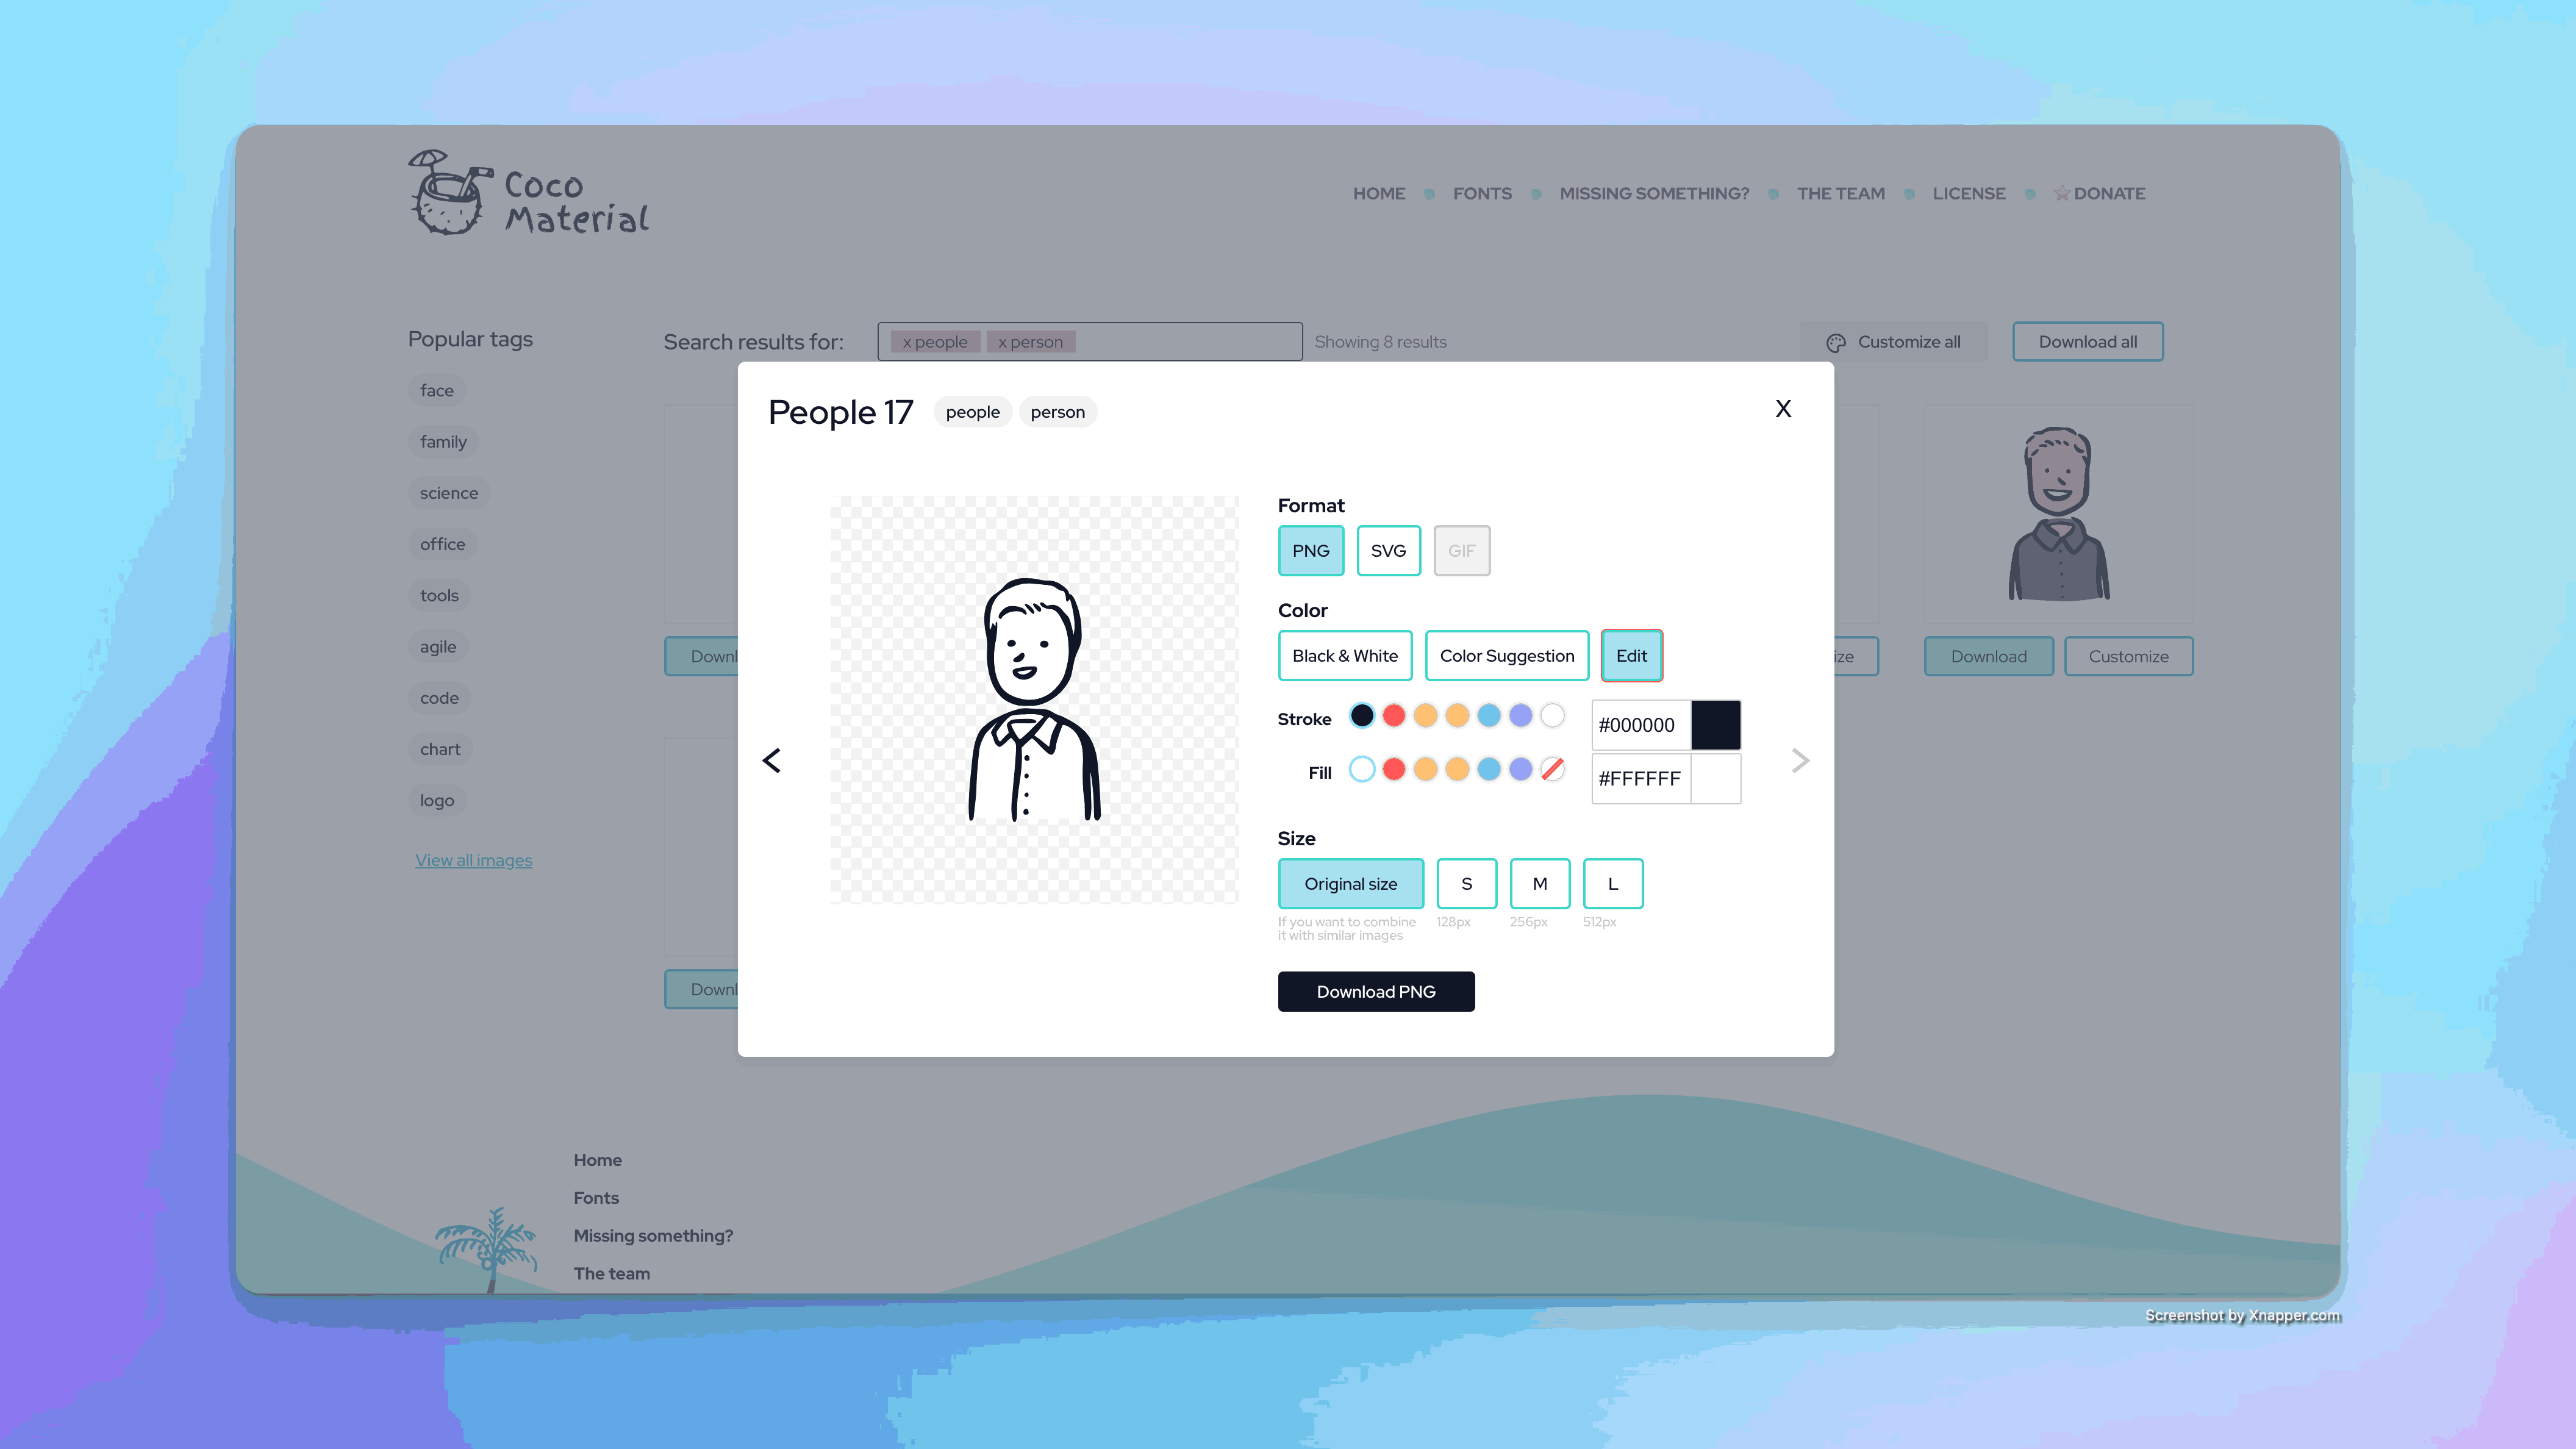
Task: Open the black stroke color picker square
Action: (1716, 725)
